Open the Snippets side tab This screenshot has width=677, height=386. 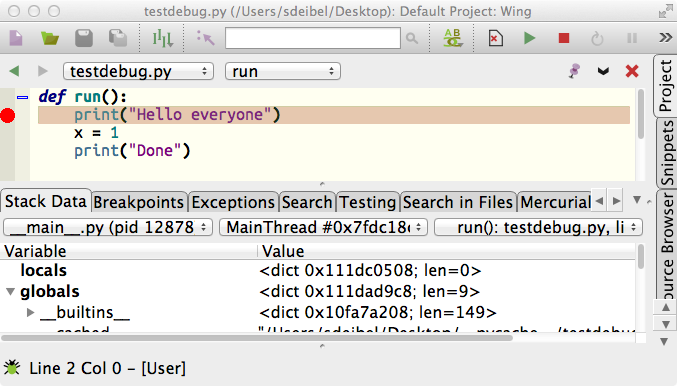(x=667, y=153)
